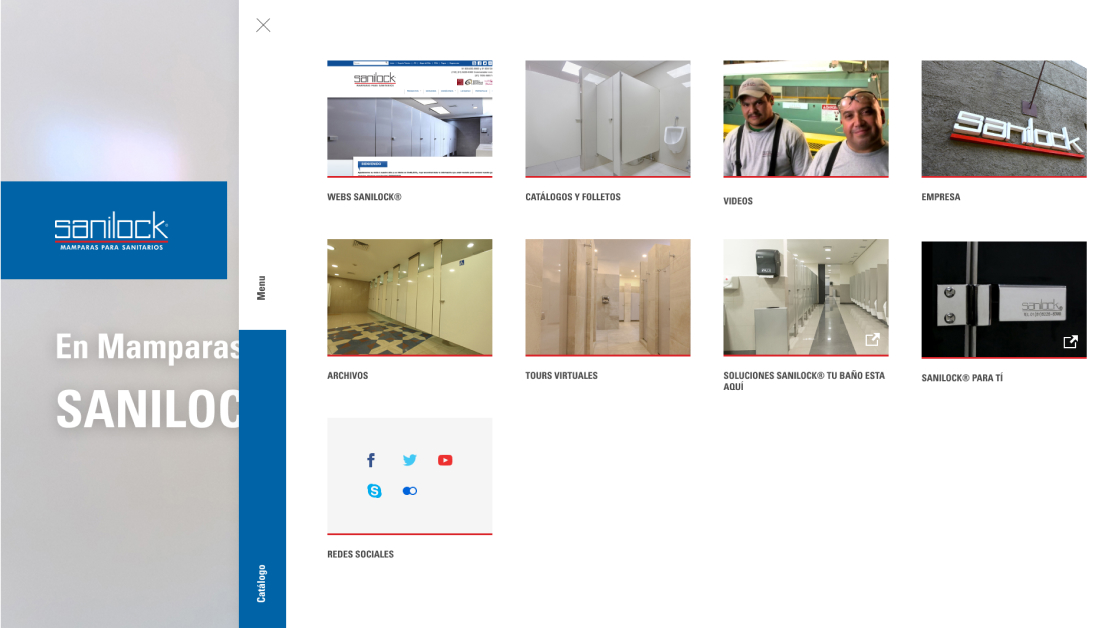This screenshot has width=1116, height=628.
Task: Select the Catálogo vertical tab
Action: pos(261,583)
